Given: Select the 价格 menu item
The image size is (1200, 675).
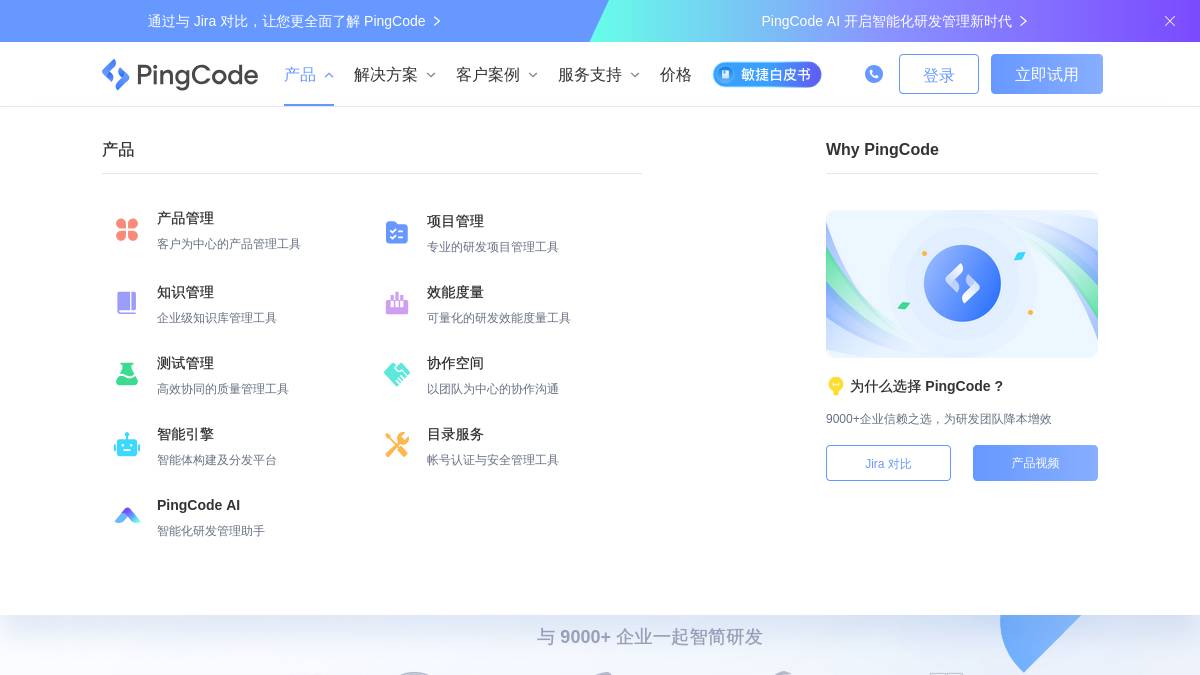Looking at the screenshot, I should click(x=675, y=74).
